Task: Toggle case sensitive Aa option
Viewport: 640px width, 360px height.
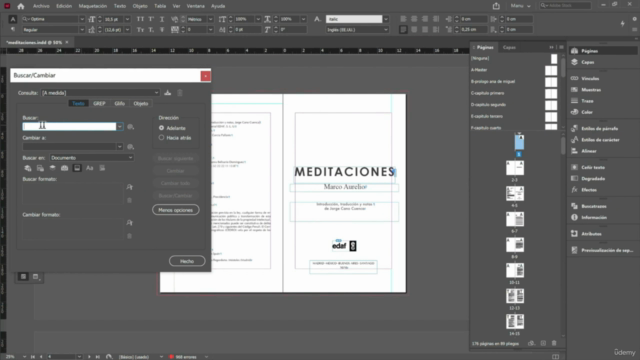Action: (x=89, y=168)
